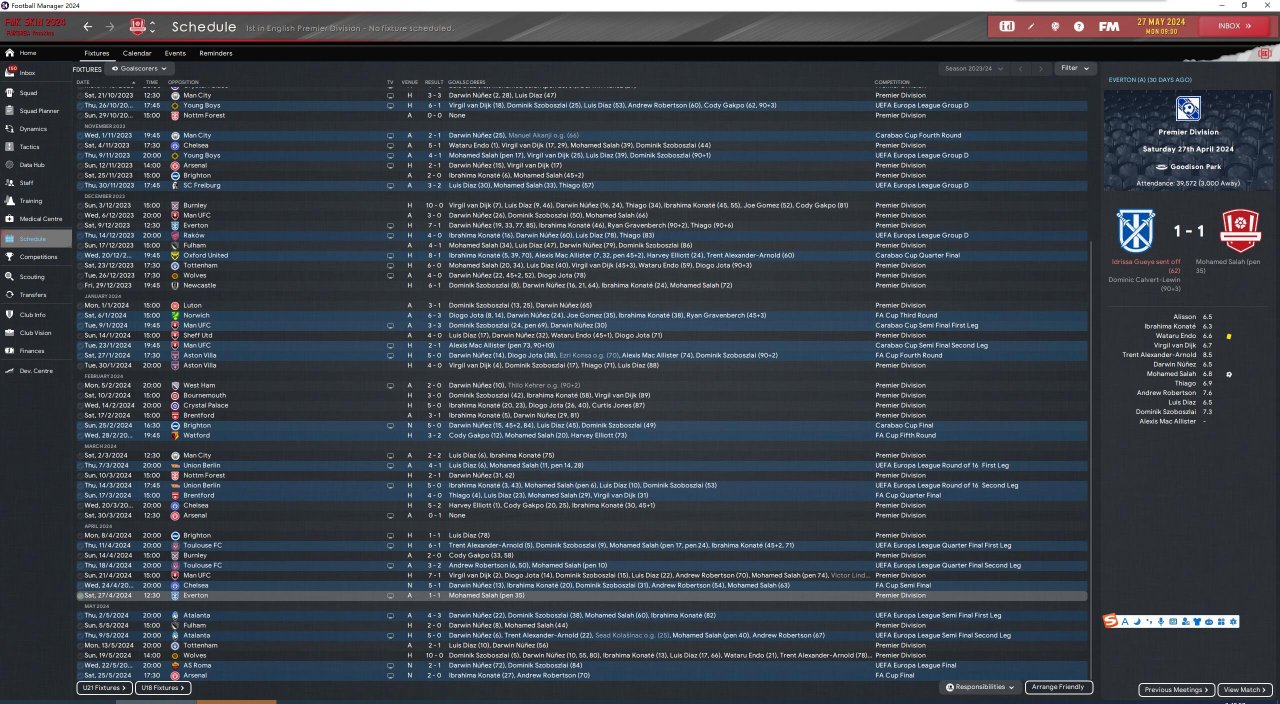Open the Medical Centre
The width and height of the screenshot is (1280, 704).
(36, 219)
